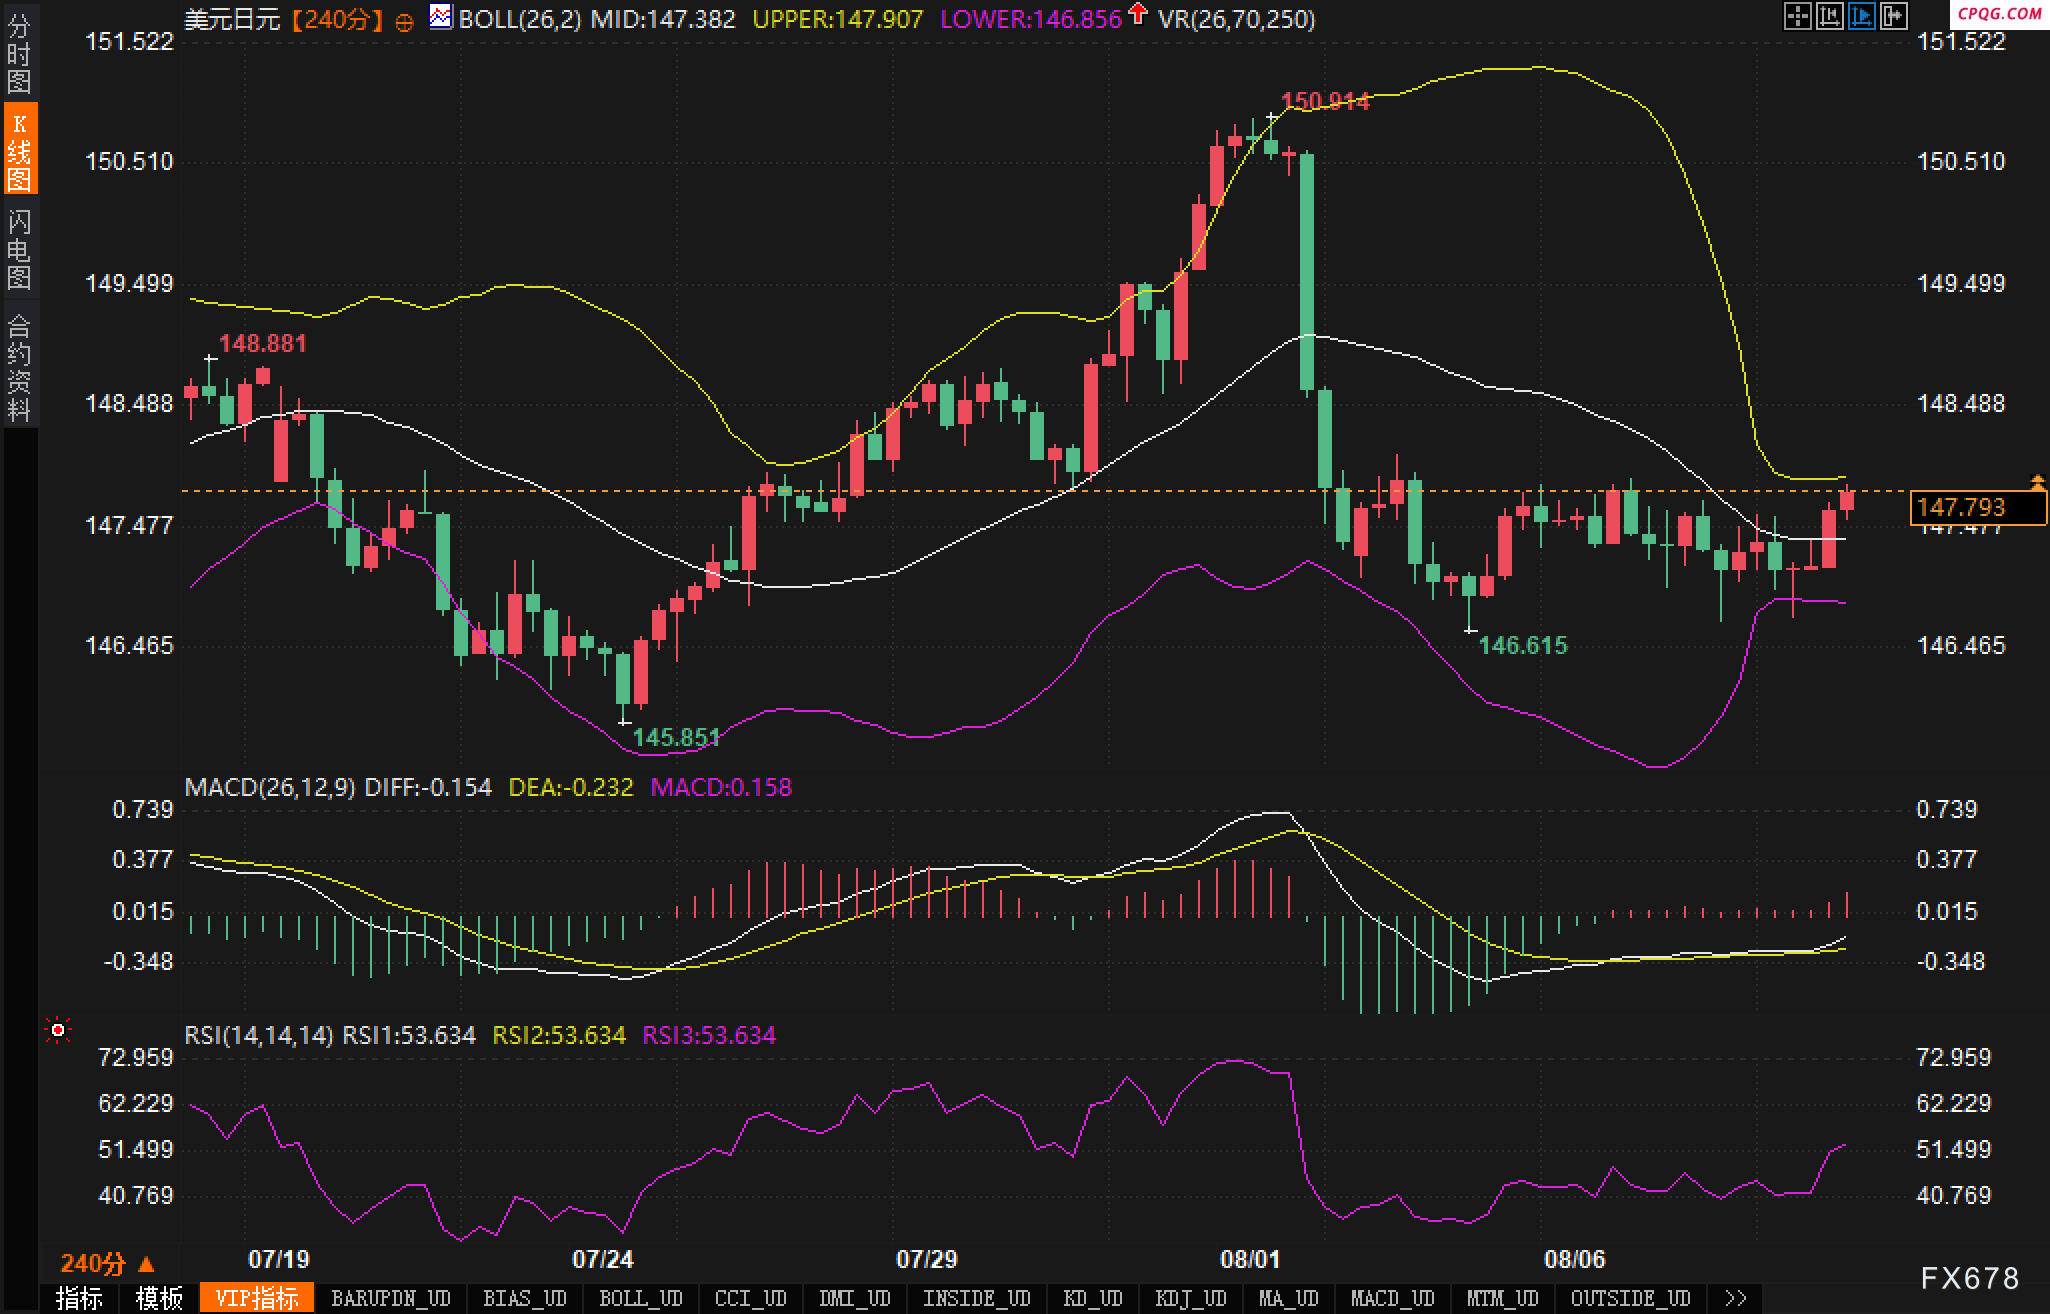The height and width of the screenshot is (1314, 2050).
Task: Select the MACD_UD indicator
Action: (1392, 1298)
